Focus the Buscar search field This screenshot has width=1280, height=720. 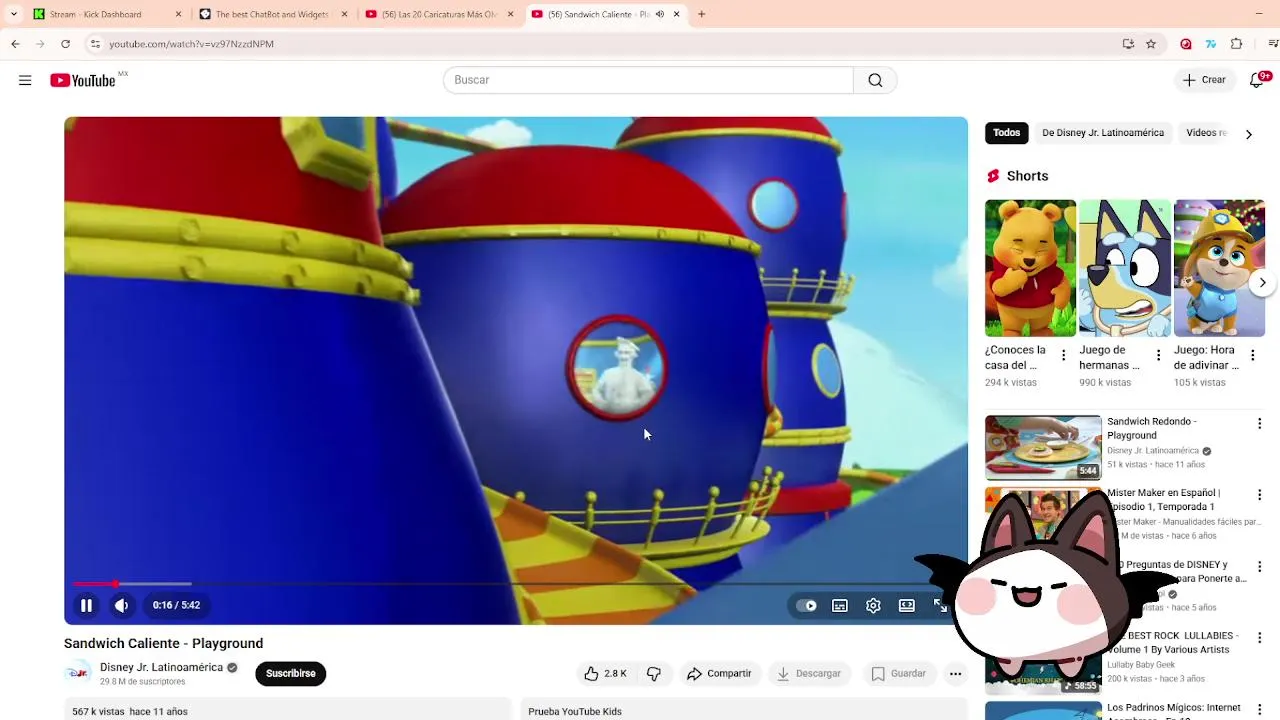point(648,80)
